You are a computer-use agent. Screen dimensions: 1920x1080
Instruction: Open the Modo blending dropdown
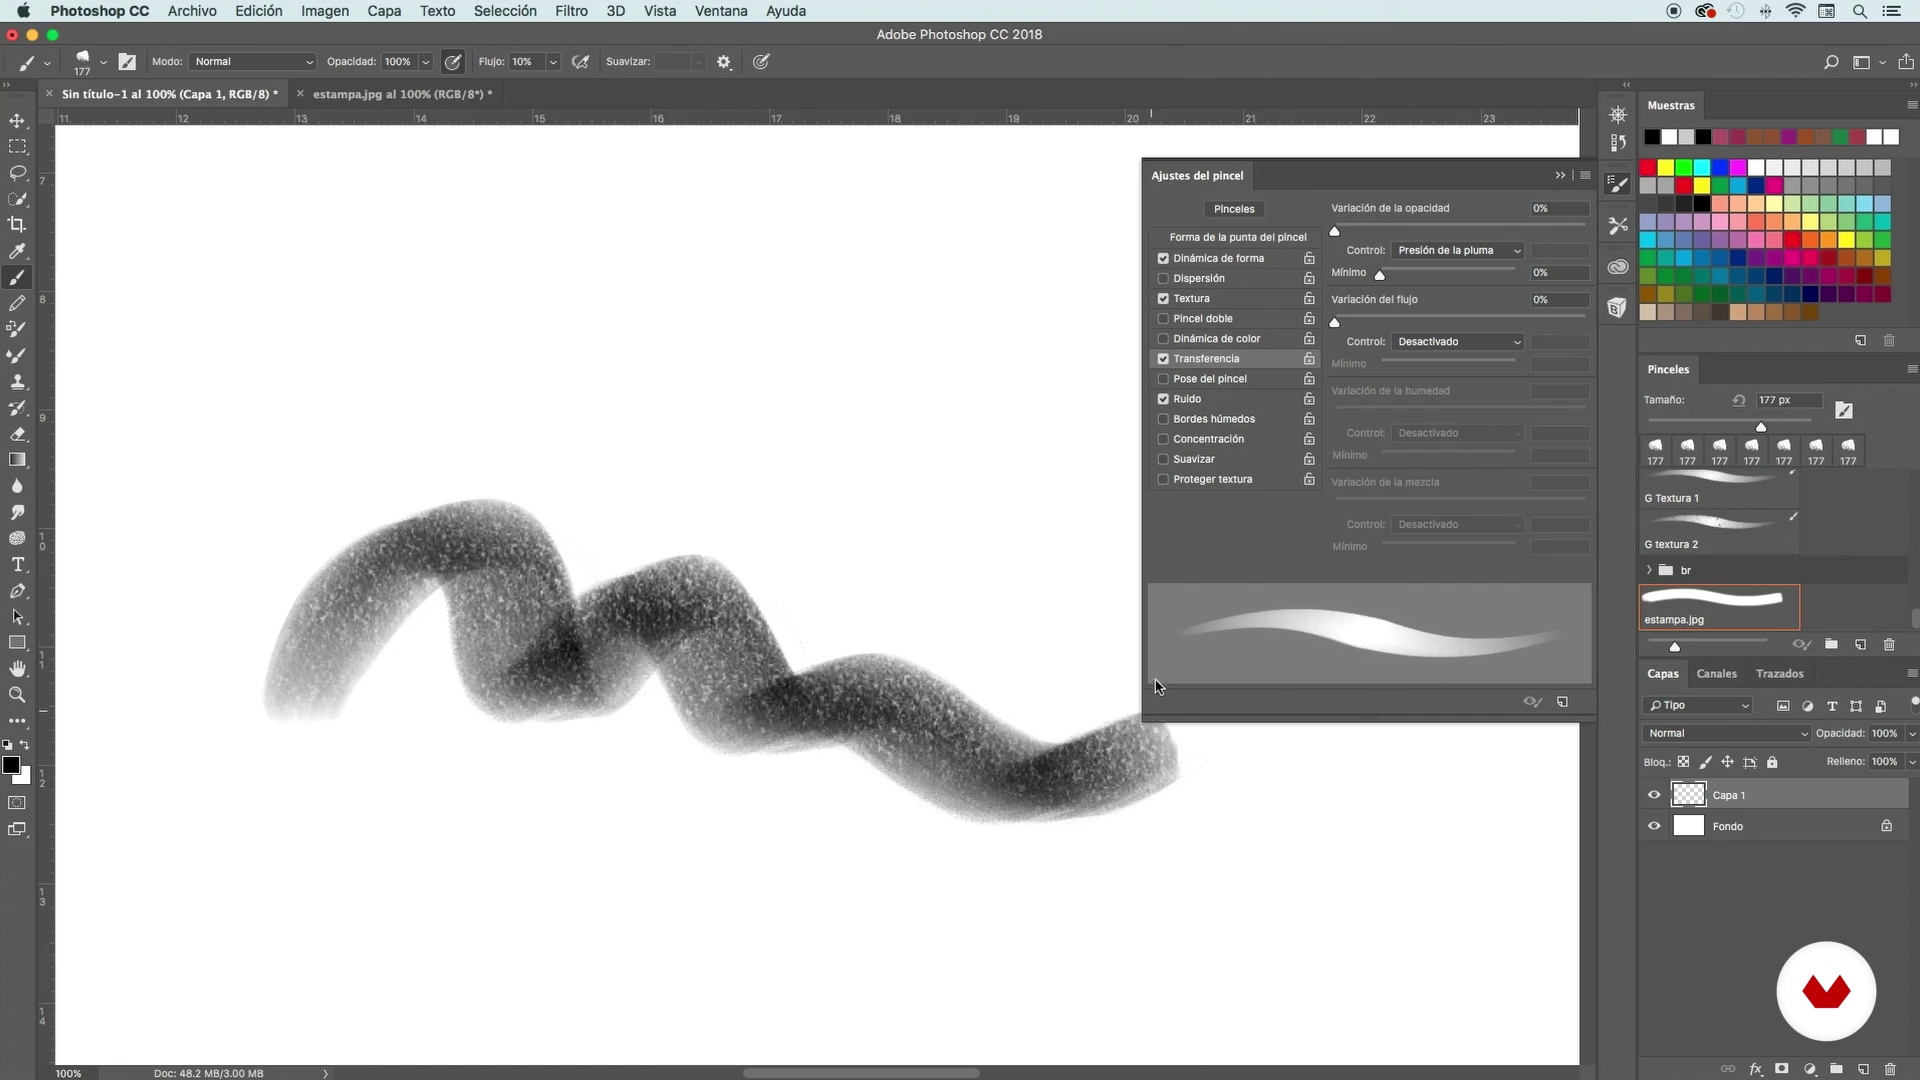click(x=253, y=62)
